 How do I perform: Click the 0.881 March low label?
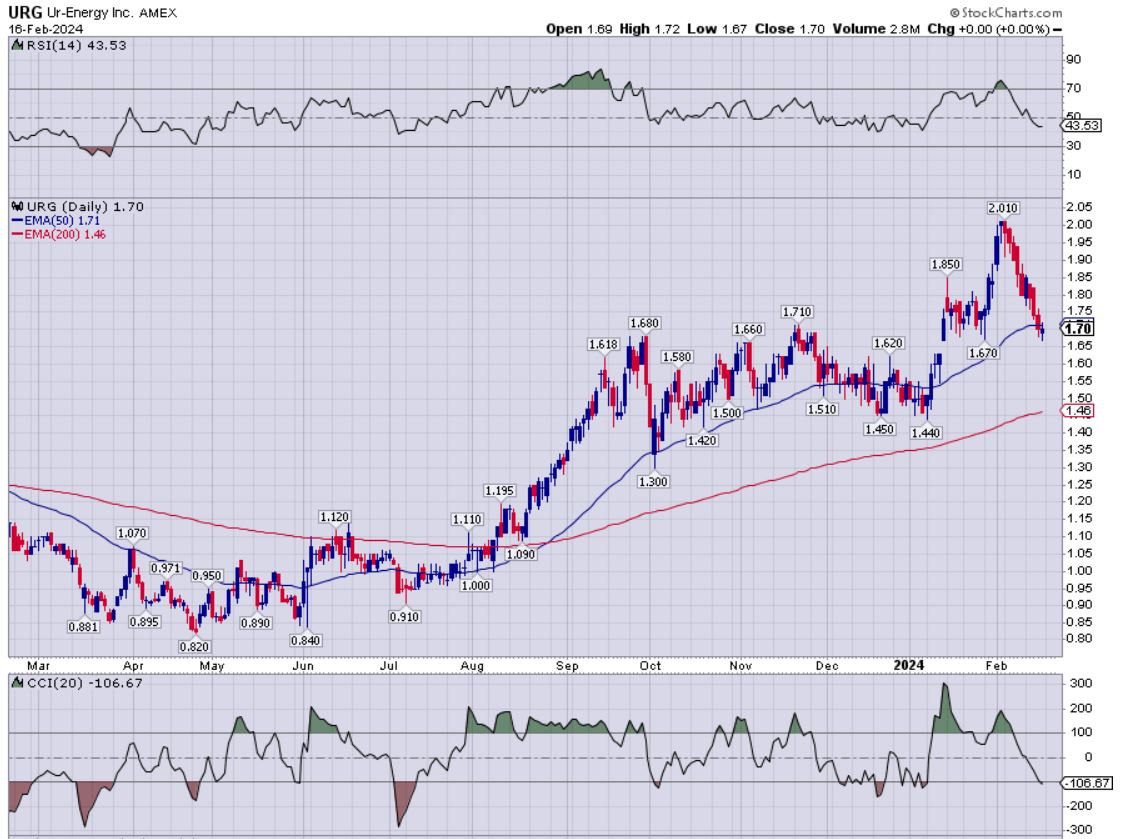[83, 627]
